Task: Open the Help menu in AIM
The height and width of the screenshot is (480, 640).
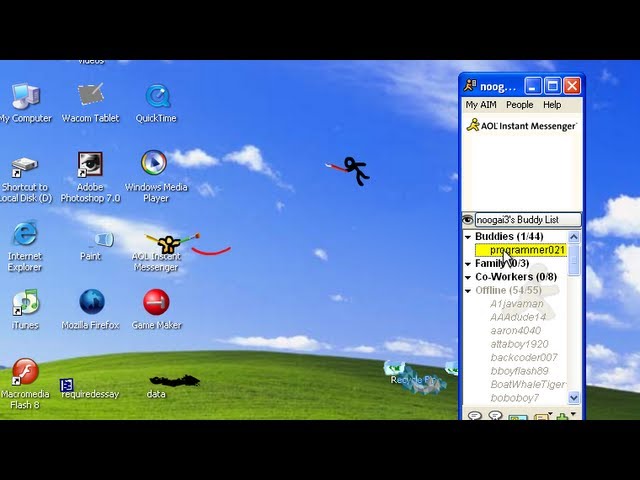Action: tap(552, 105)
